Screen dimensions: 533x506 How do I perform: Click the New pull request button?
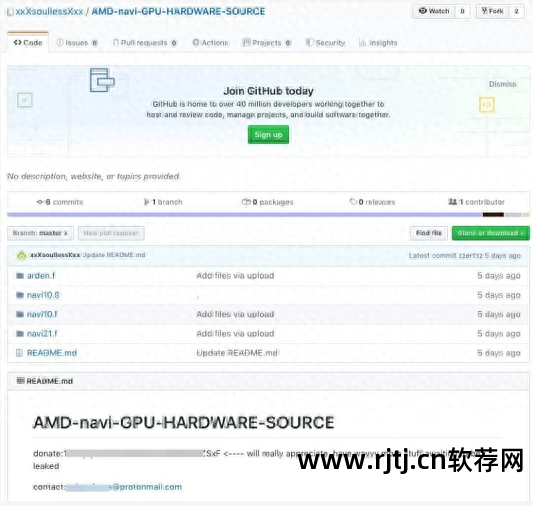(111, 233)
